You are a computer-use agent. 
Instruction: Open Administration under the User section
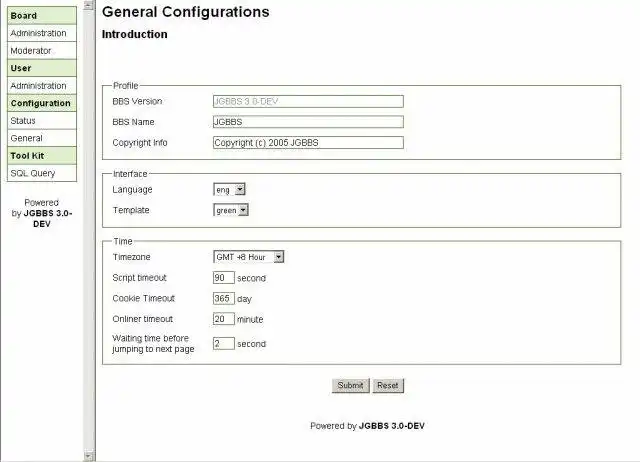[38, 86]
